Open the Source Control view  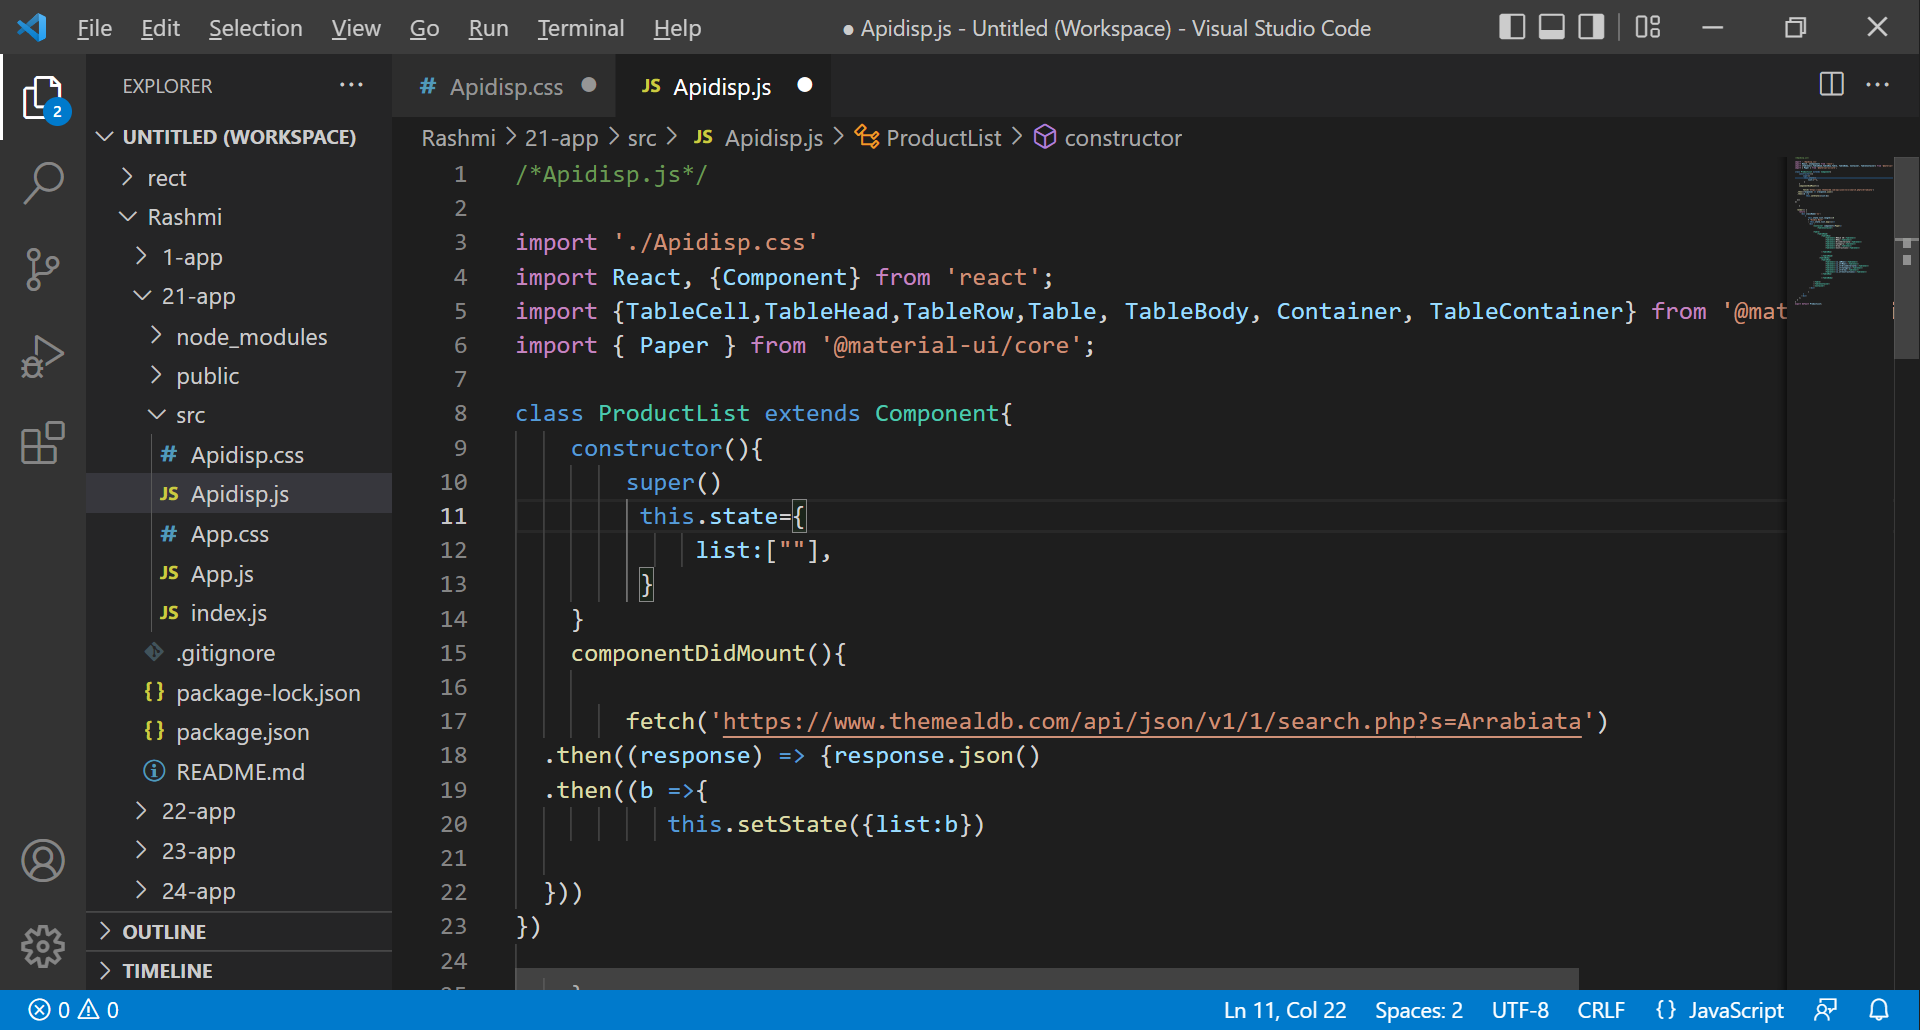pyautogui.click(x=43, y=269)
